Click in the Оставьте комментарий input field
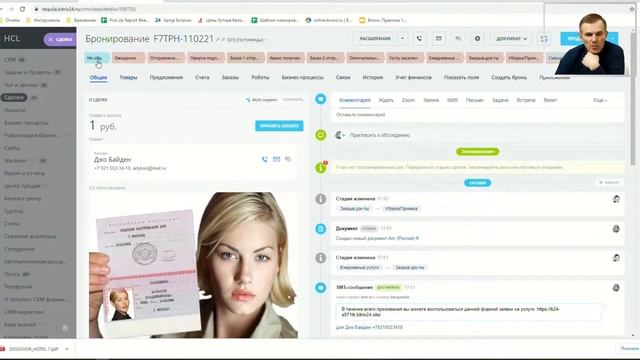Screen dimensions: 640x360 tap(477, 115)
